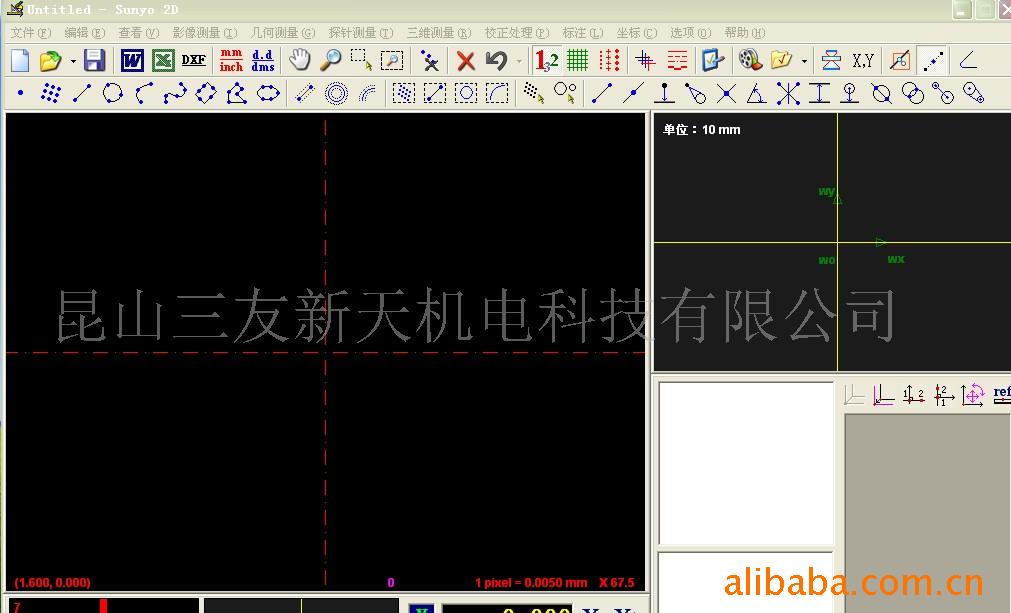Viewport: 1011px width, 613px height.
Task: Click the zoom-to-window icon
Action: click(x=392, y=61)
